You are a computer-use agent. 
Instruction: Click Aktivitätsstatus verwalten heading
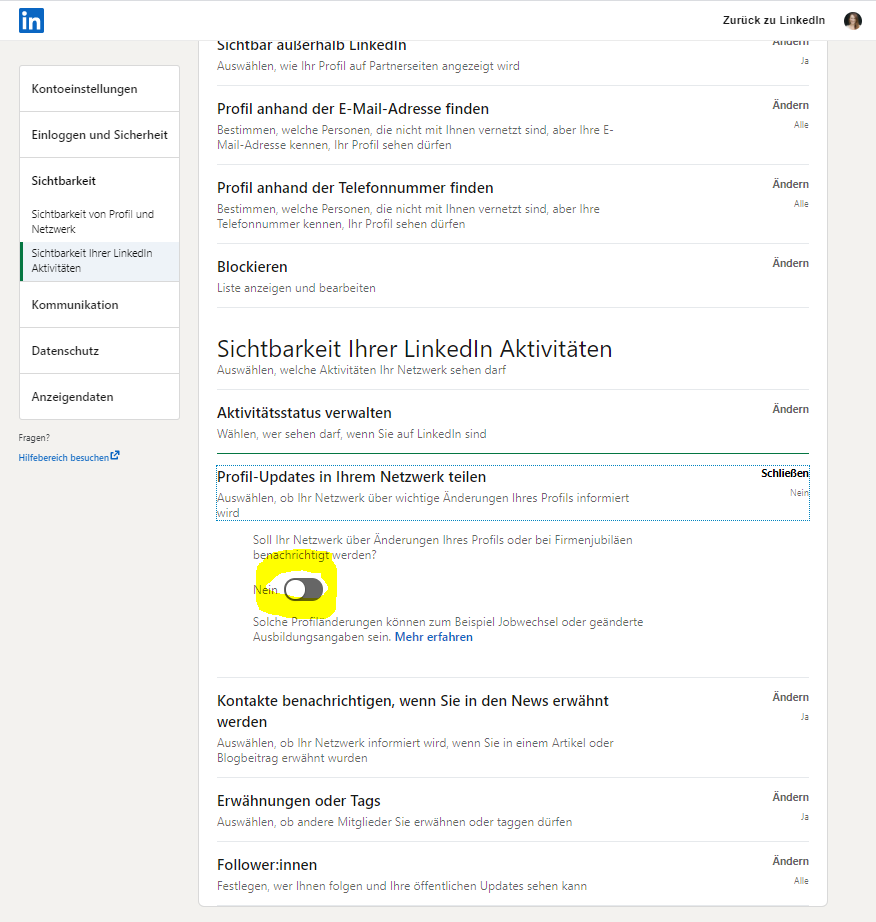tap(304, 413)
